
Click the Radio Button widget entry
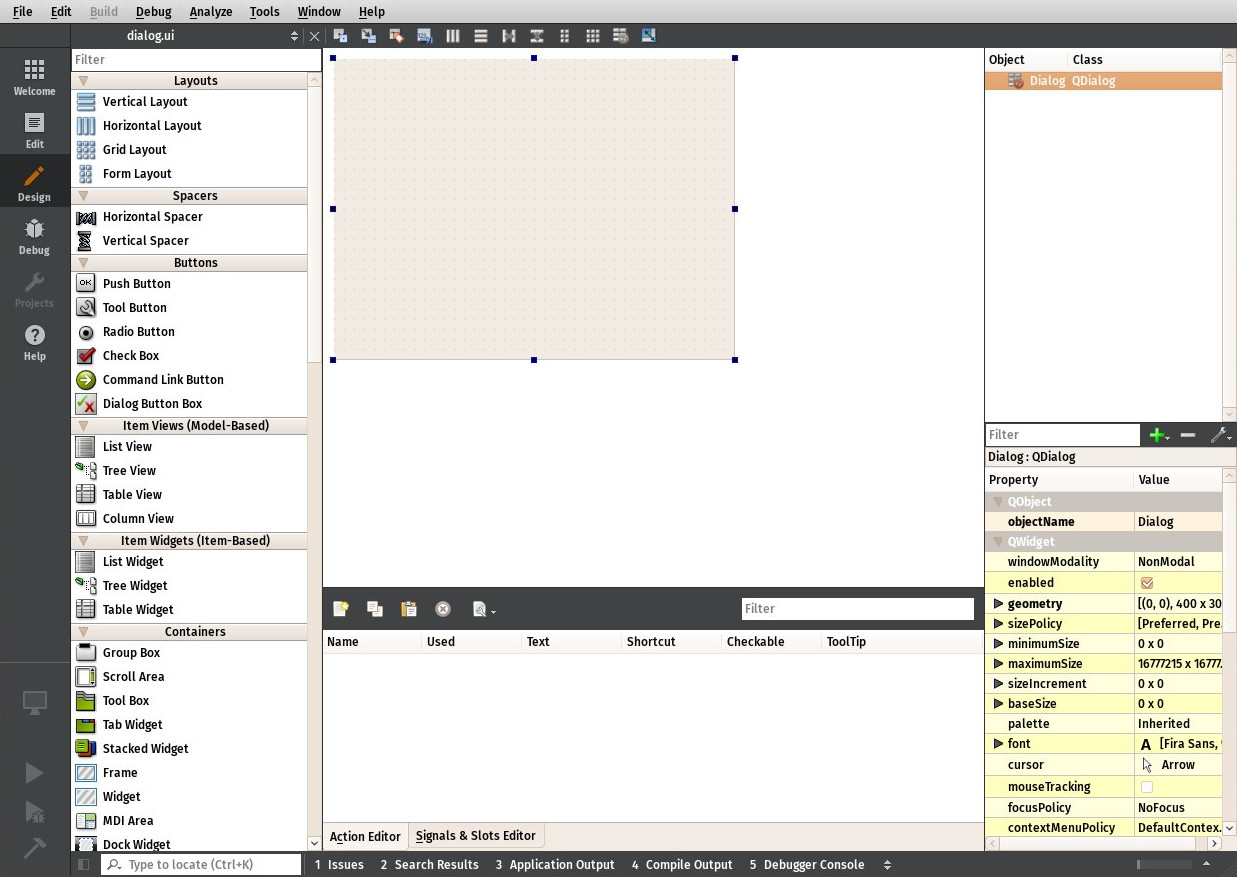pyautogui.click(x=139, y=331)
